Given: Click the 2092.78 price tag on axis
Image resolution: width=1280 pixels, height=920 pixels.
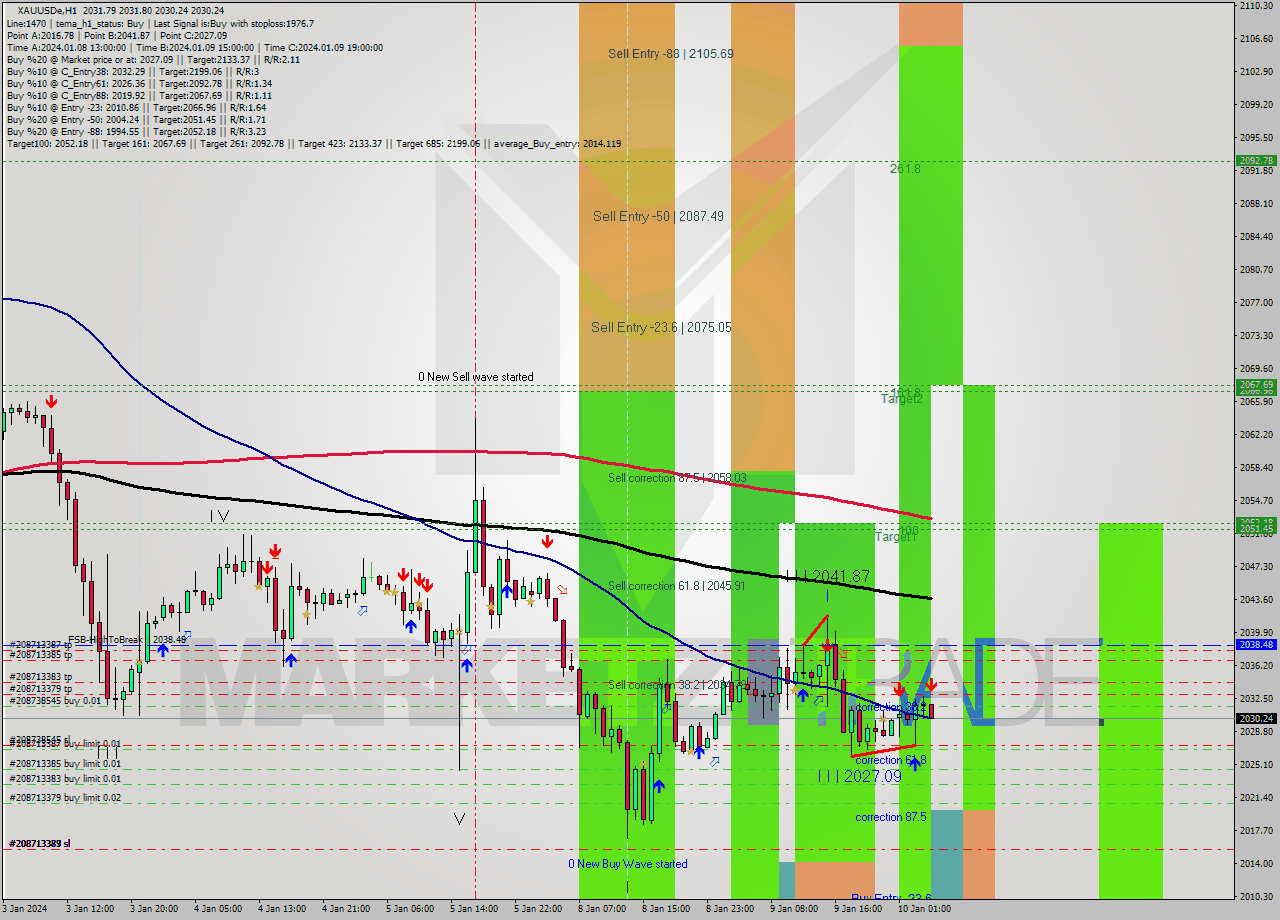Looking at the screenshot, I should [1256, 160].
